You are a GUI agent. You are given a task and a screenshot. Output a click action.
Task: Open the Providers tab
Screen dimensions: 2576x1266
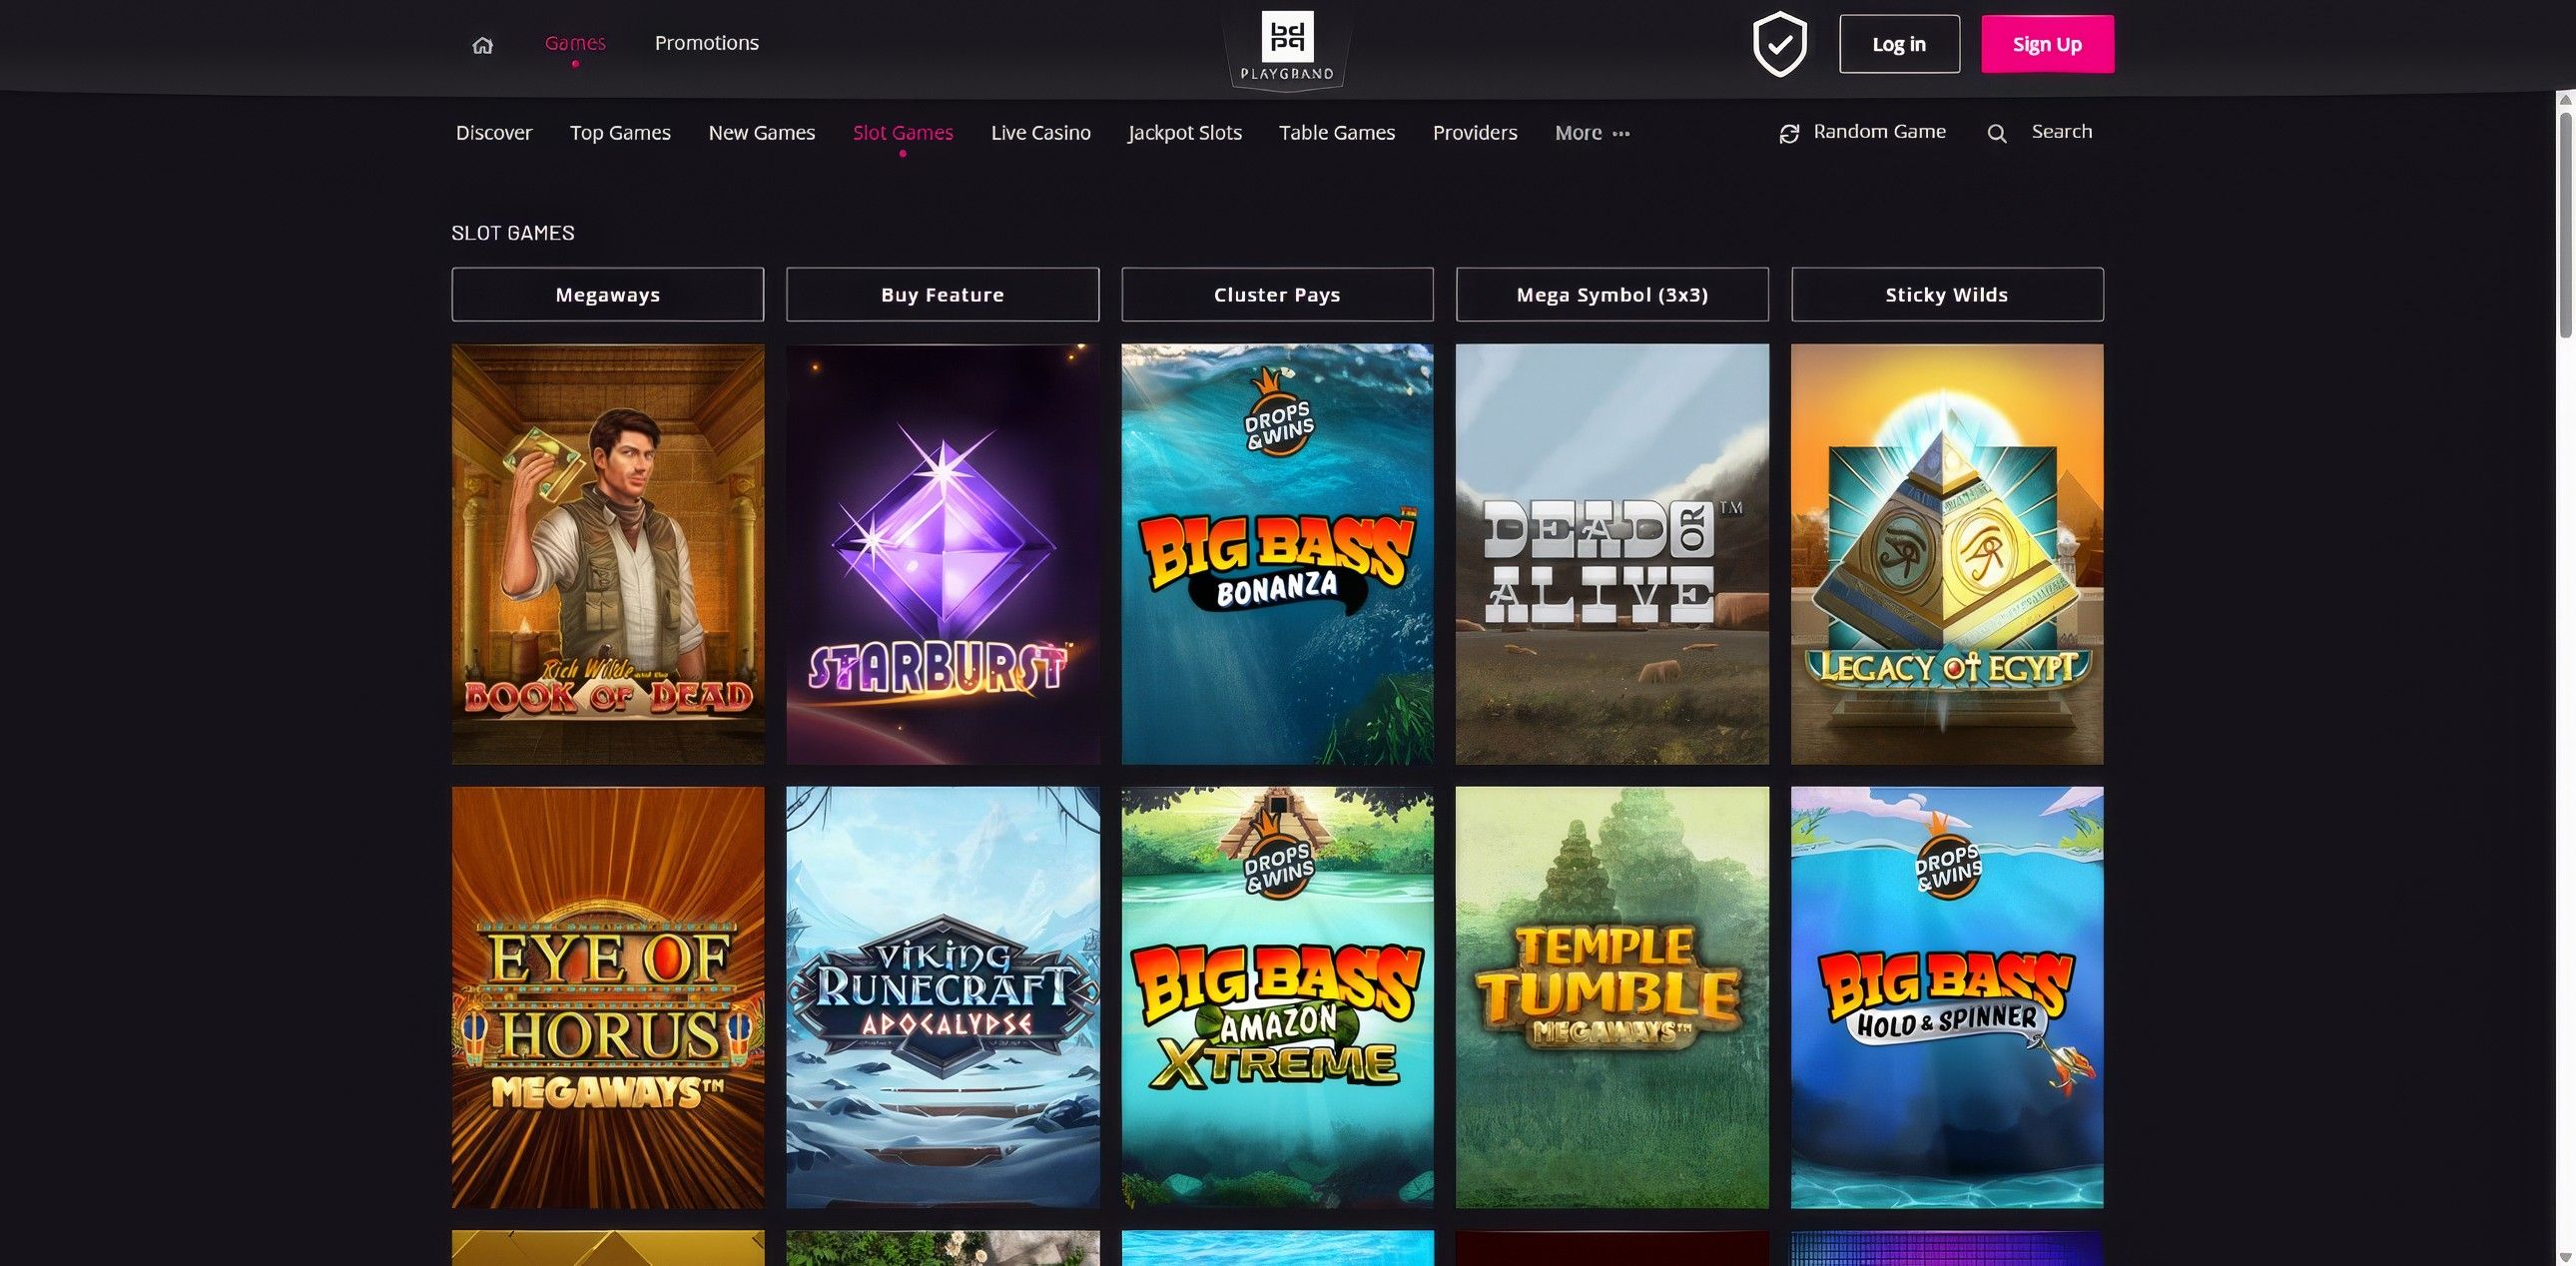pos(1475,133)
